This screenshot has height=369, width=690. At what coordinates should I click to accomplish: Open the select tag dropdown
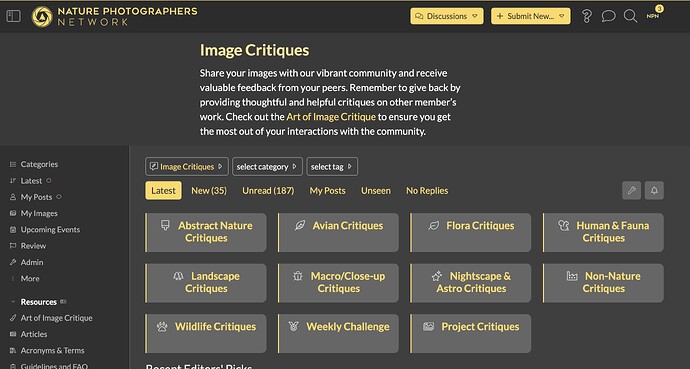point(332,167)
